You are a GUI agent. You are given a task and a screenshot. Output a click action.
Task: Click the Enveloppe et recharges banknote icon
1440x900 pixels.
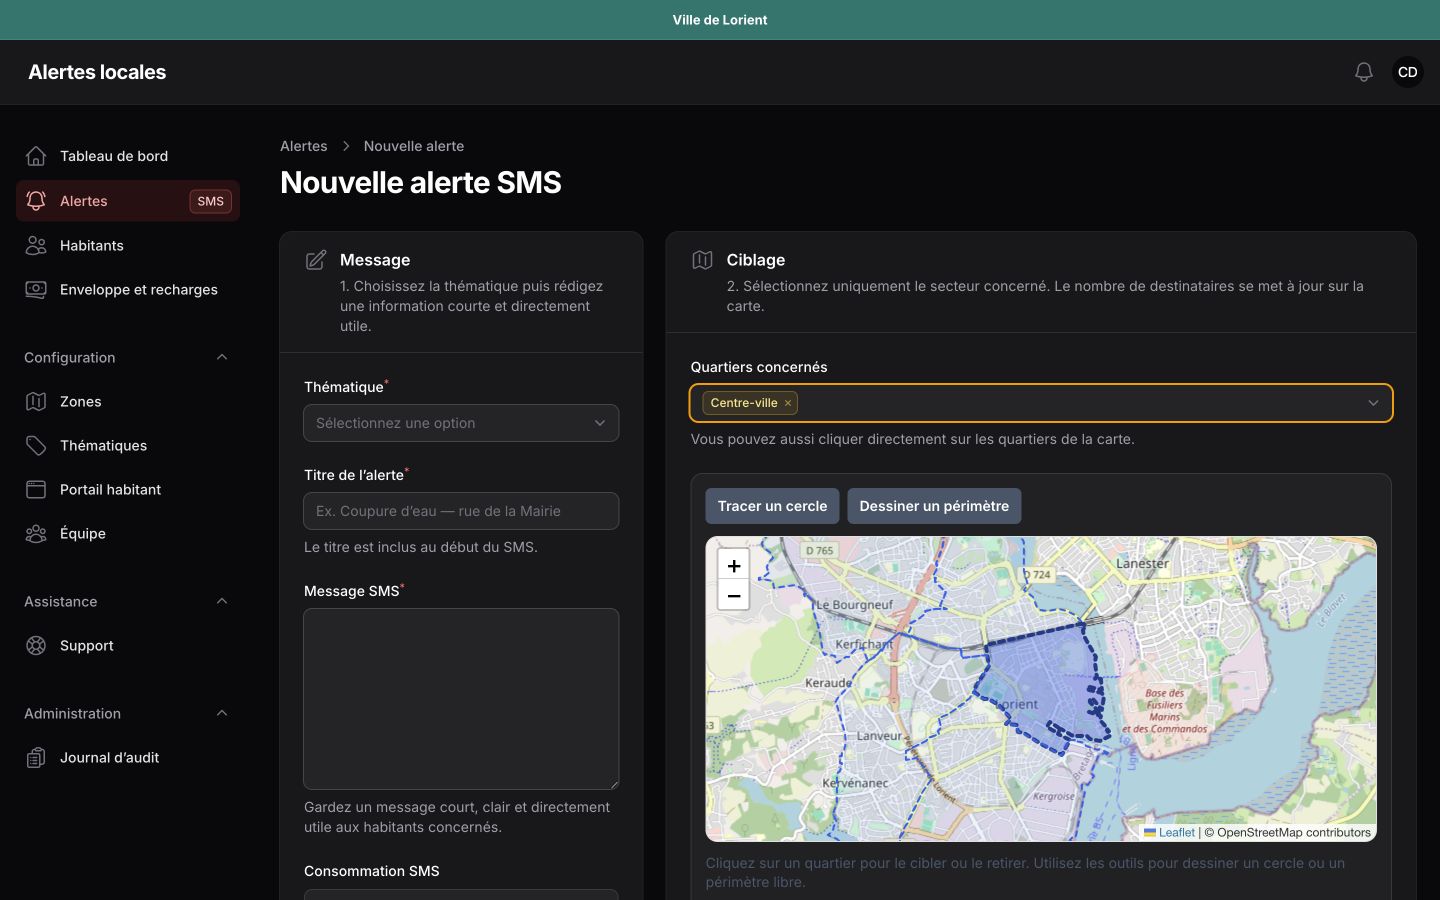[x=36, y=289]
